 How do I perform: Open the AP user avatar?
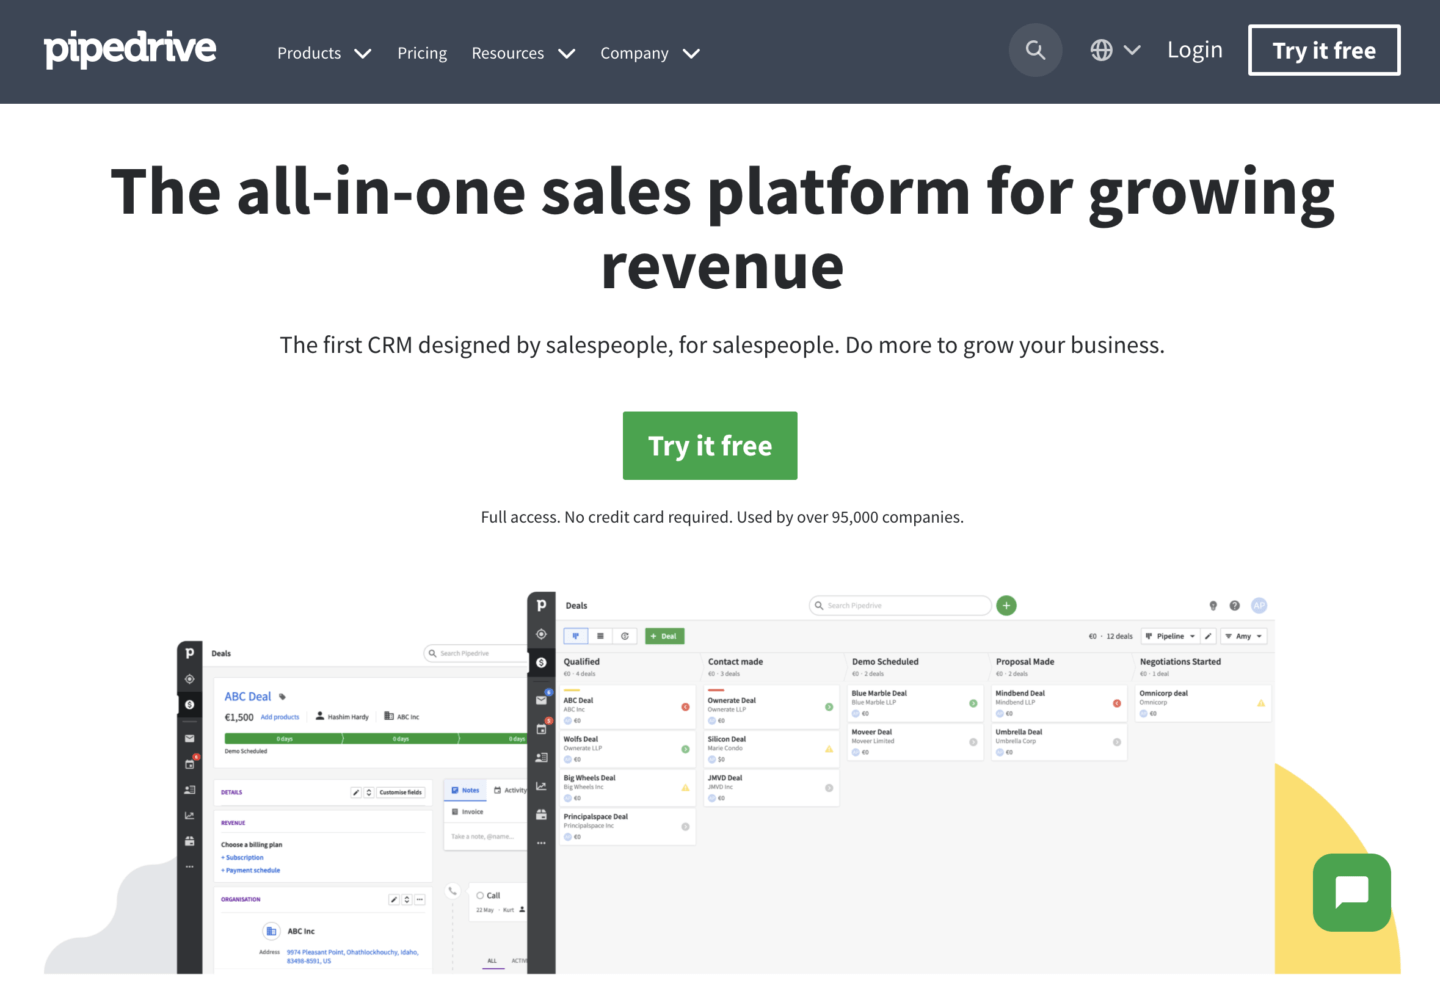click(1259, 605)
